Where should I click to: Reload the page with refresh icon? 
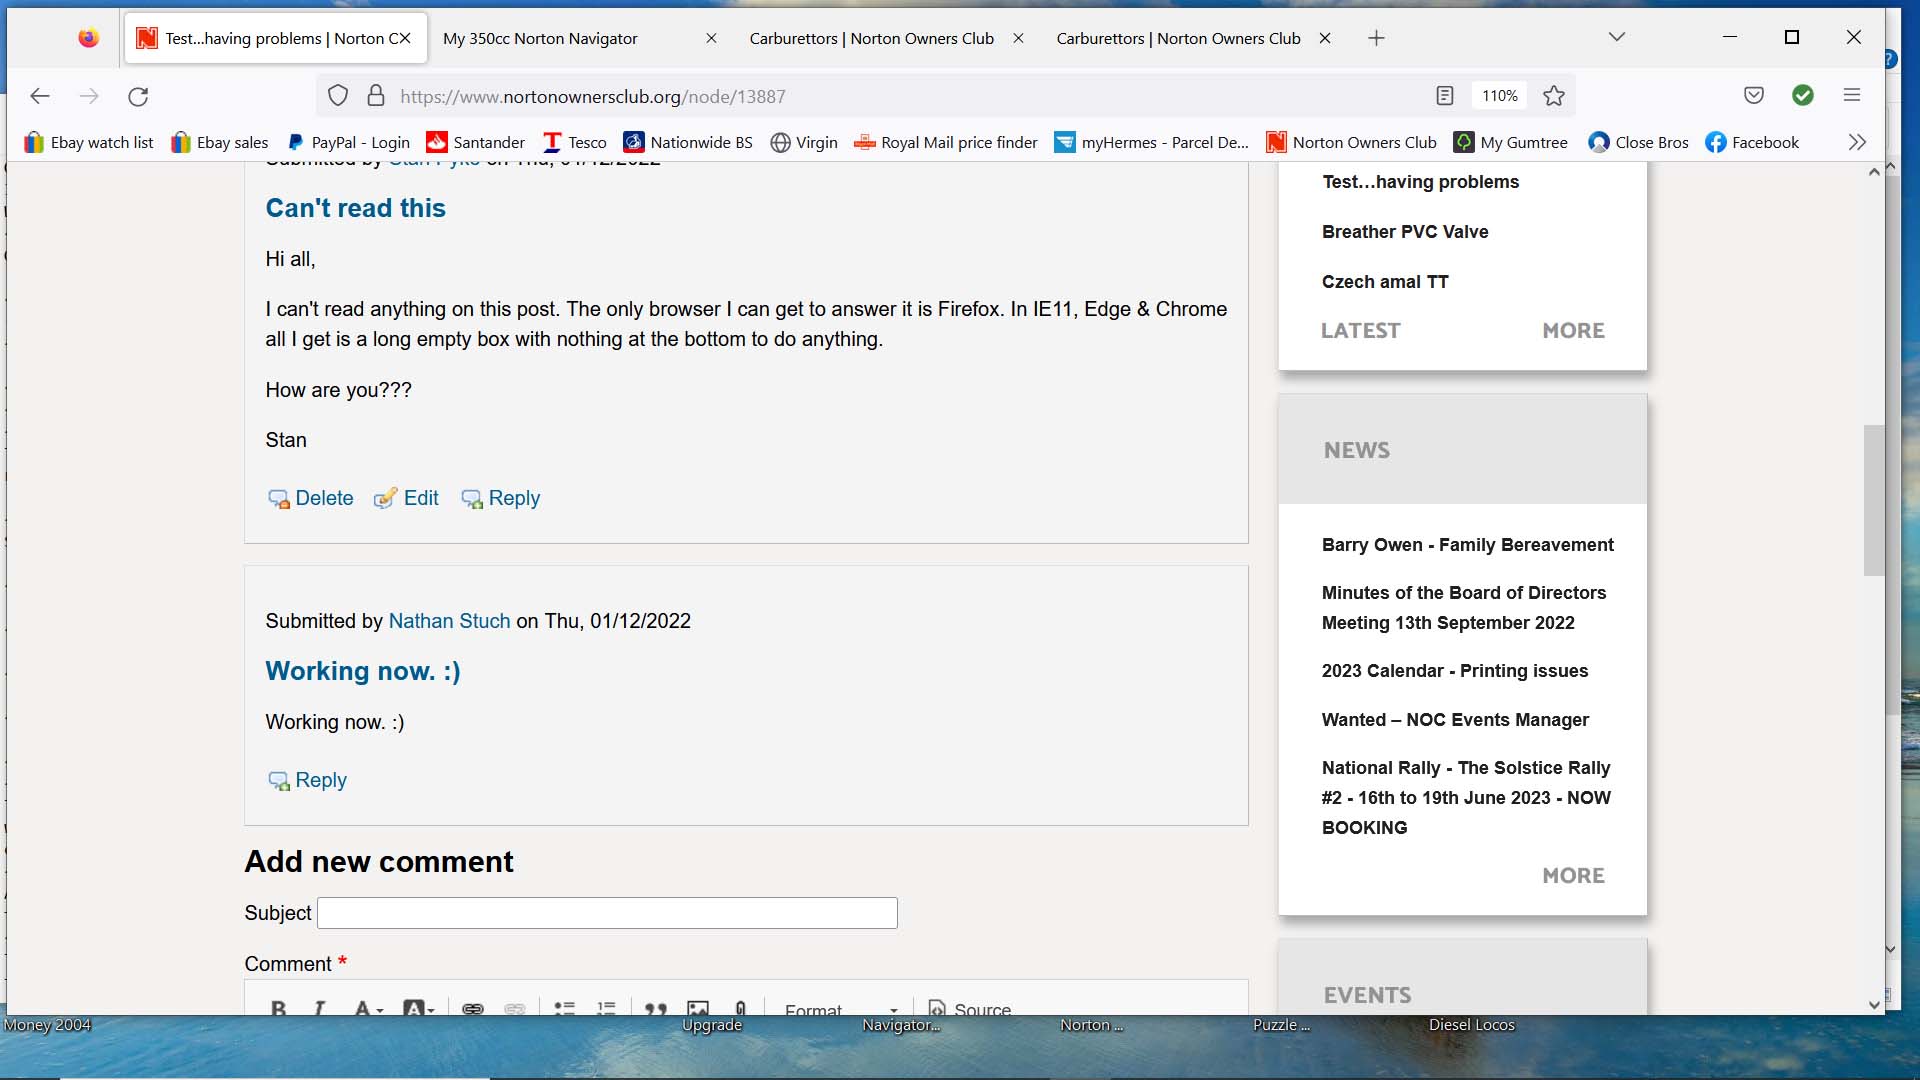138,96
